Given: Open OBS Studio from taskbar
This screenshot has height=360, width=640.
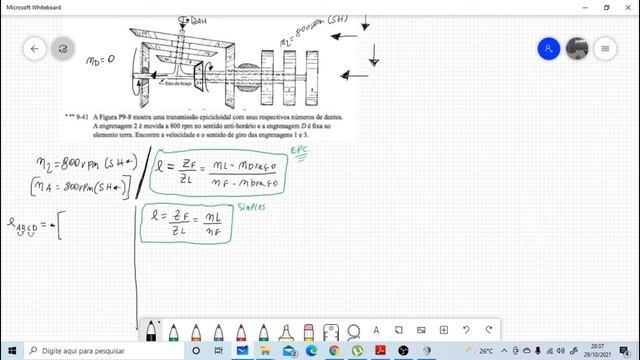Looking at the screenshot, I should click(x=403, y=351).
